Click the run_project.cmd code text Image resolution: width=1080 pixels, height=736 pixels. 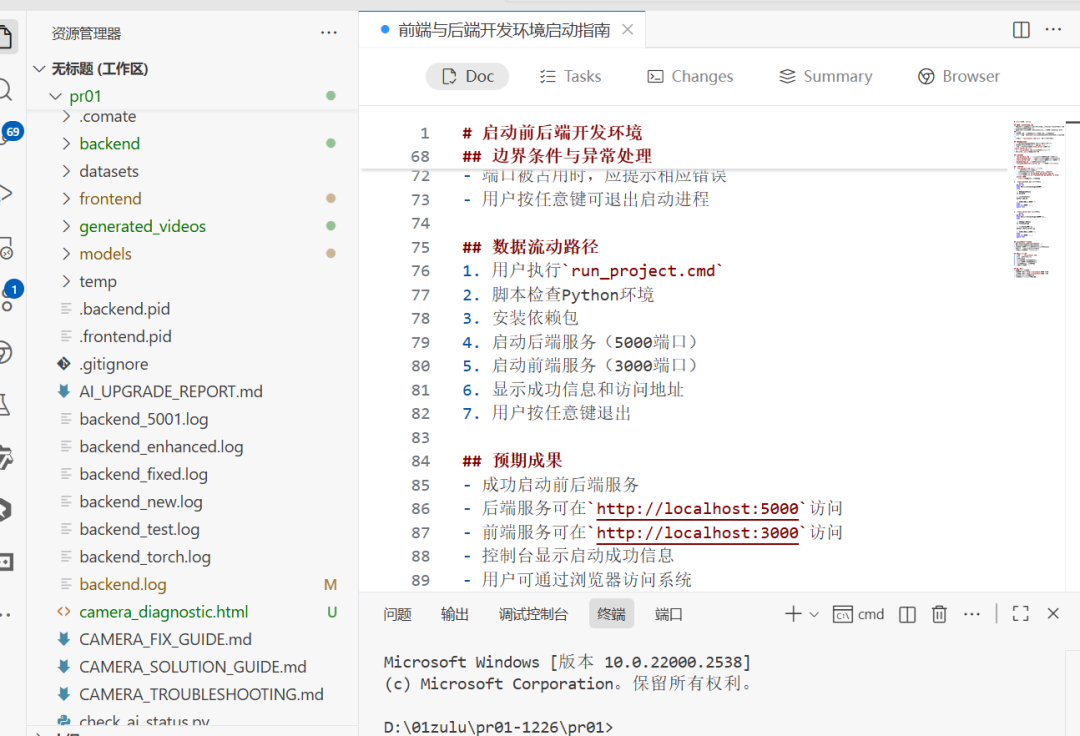pos(643,271)
